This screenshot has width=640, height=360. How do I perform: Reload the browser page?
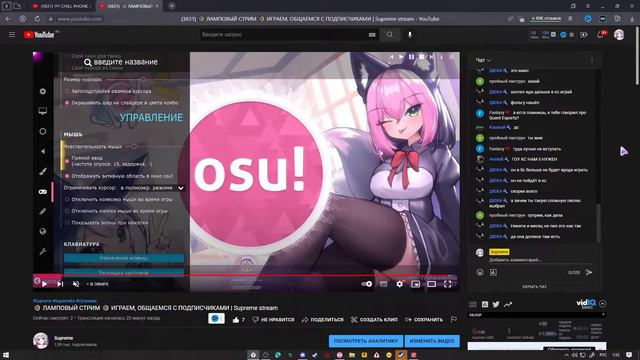(37, 19)
